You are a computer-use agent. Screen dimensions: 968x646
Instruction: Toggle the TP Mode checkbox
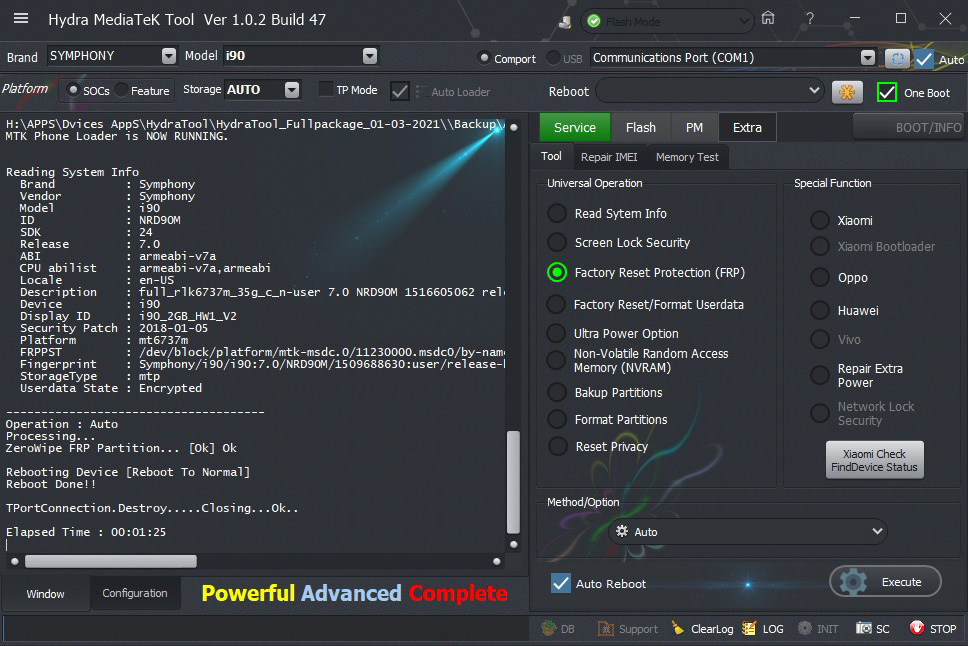point(326,90)
